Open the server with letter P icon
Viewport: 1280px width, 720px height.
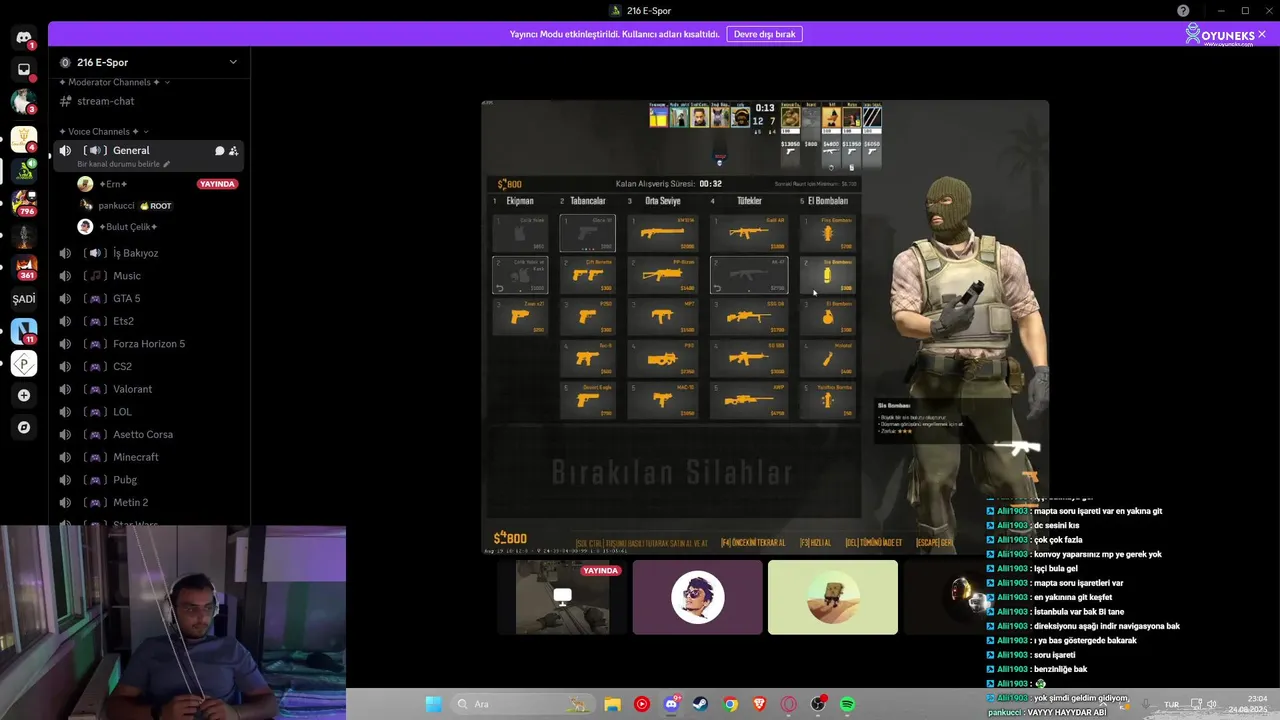(x=24, y=364)
